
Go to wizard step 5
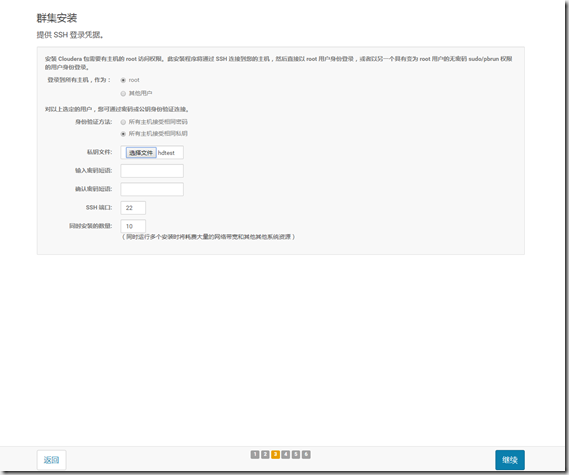296,454
